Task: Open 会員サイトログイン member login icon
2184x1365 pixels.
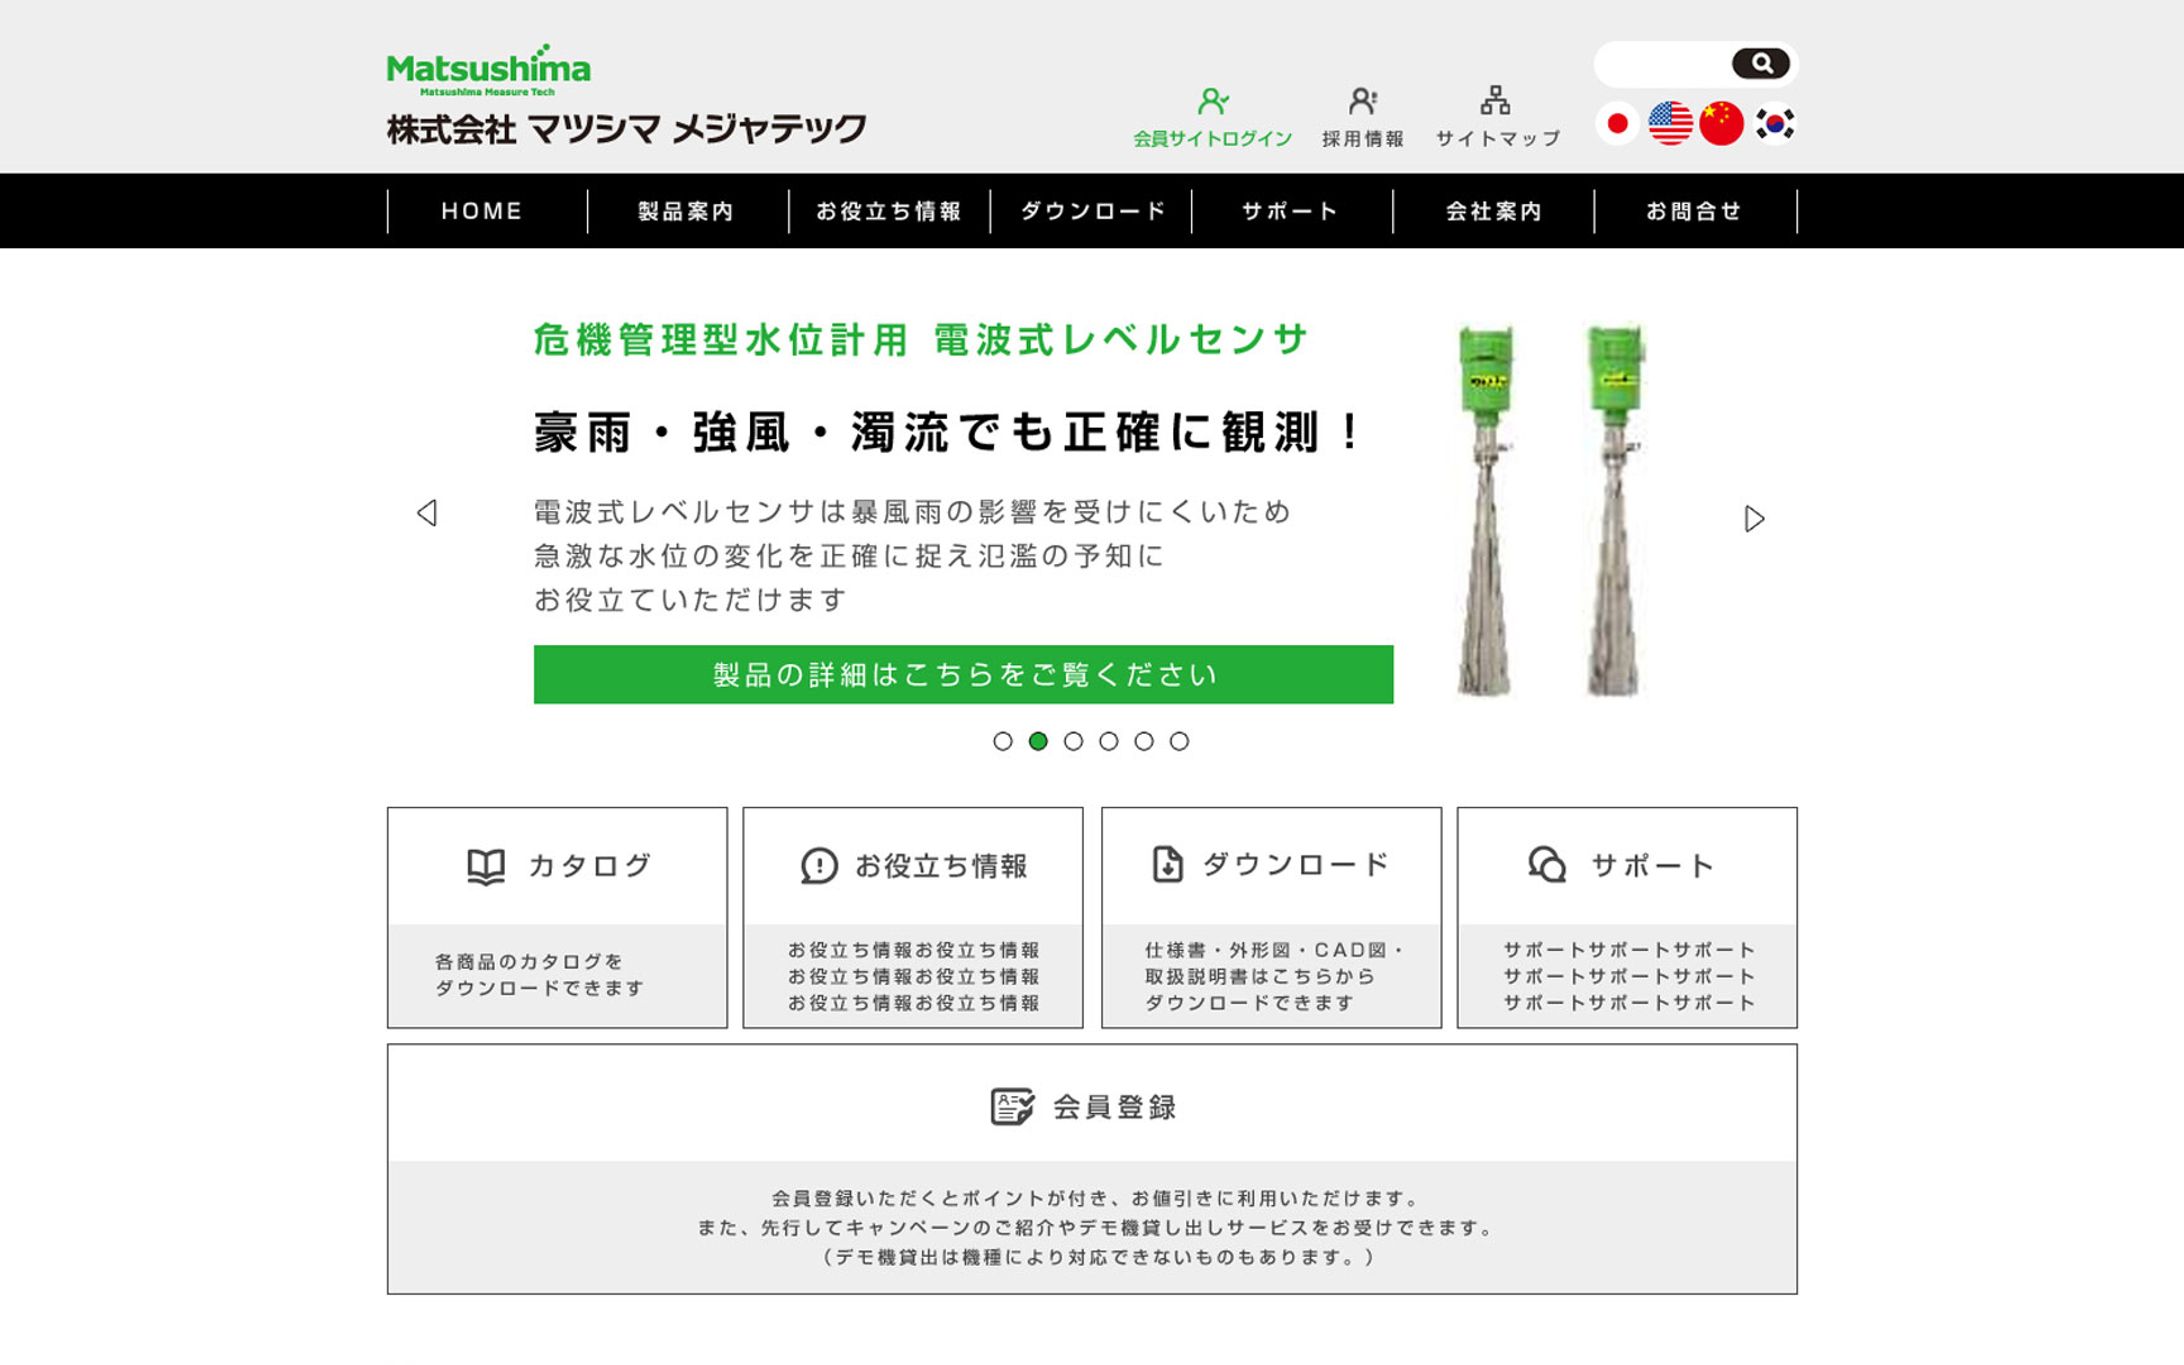Action: [x=1212, y=101]
